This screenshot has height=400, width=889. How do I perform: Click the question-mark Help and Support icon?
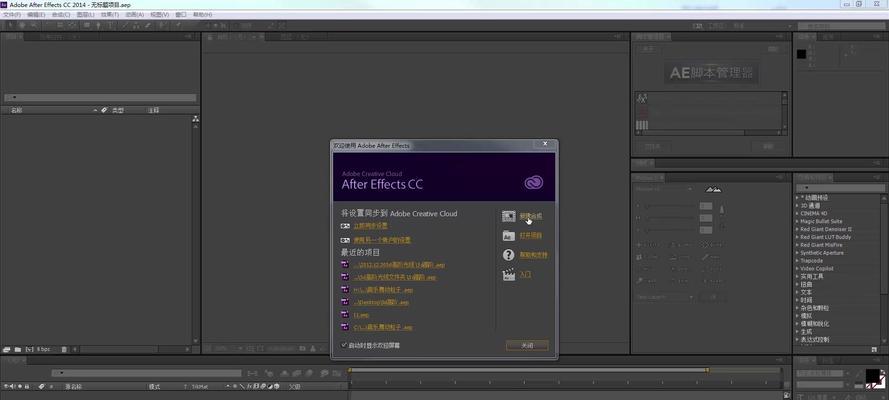509,255
